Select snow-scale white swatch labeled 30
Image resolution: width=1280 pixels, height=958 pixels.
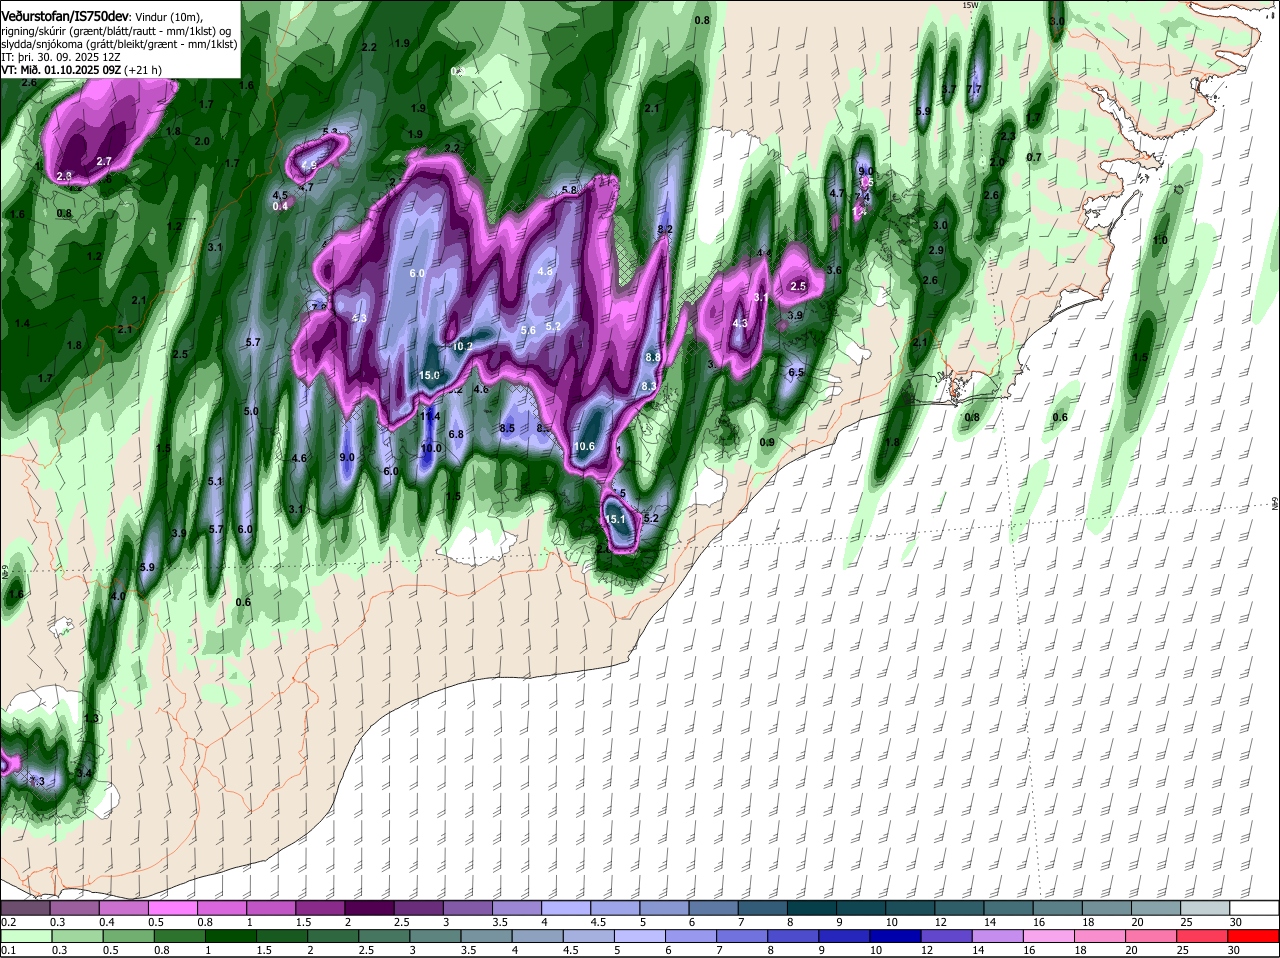(1255, 908)
